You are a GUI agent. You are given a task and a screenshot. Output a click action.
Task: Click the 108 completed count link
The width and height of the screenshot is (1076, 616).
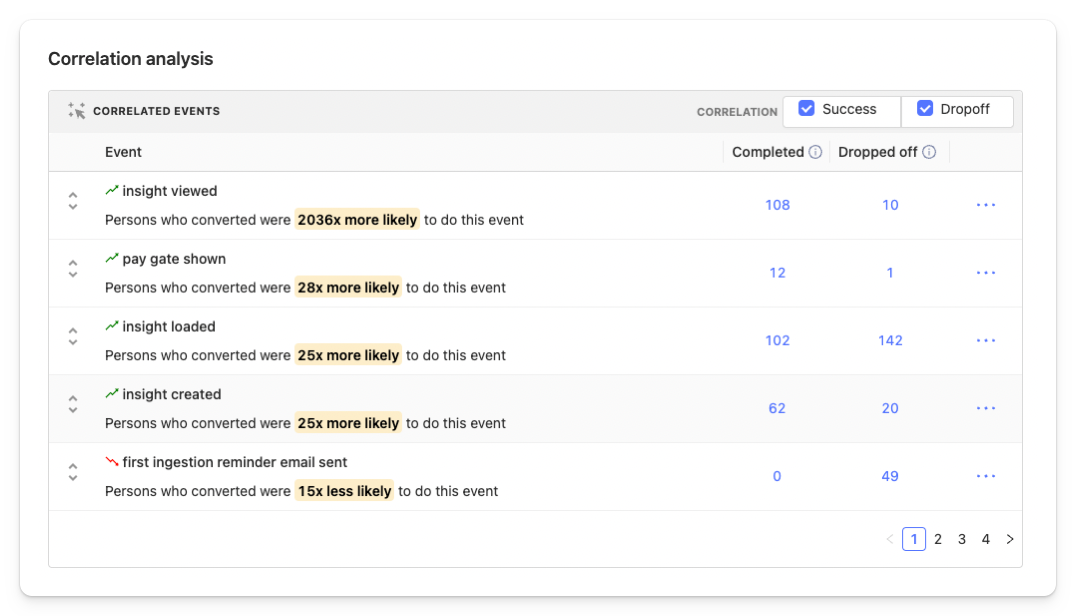click(x=777, y=205)
